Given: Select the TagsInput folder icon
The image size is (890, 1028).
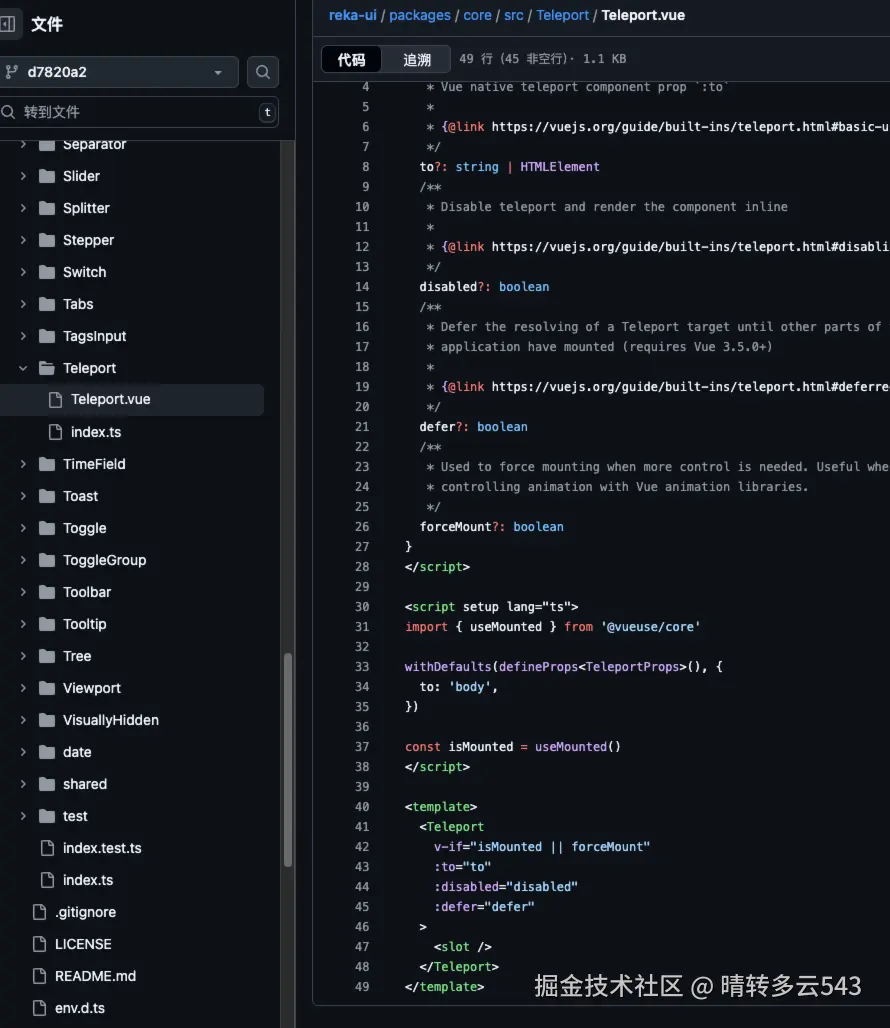Looking at the screenshot, I should click(47, 336).
